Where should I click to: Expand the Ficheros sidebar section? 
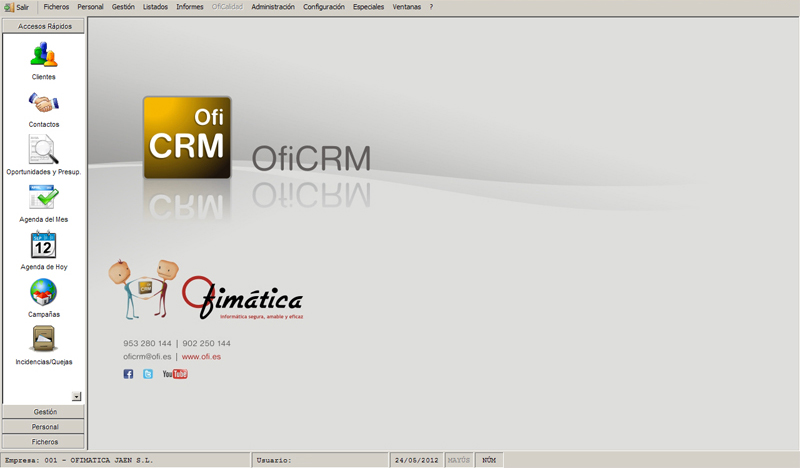coord(43,441)
